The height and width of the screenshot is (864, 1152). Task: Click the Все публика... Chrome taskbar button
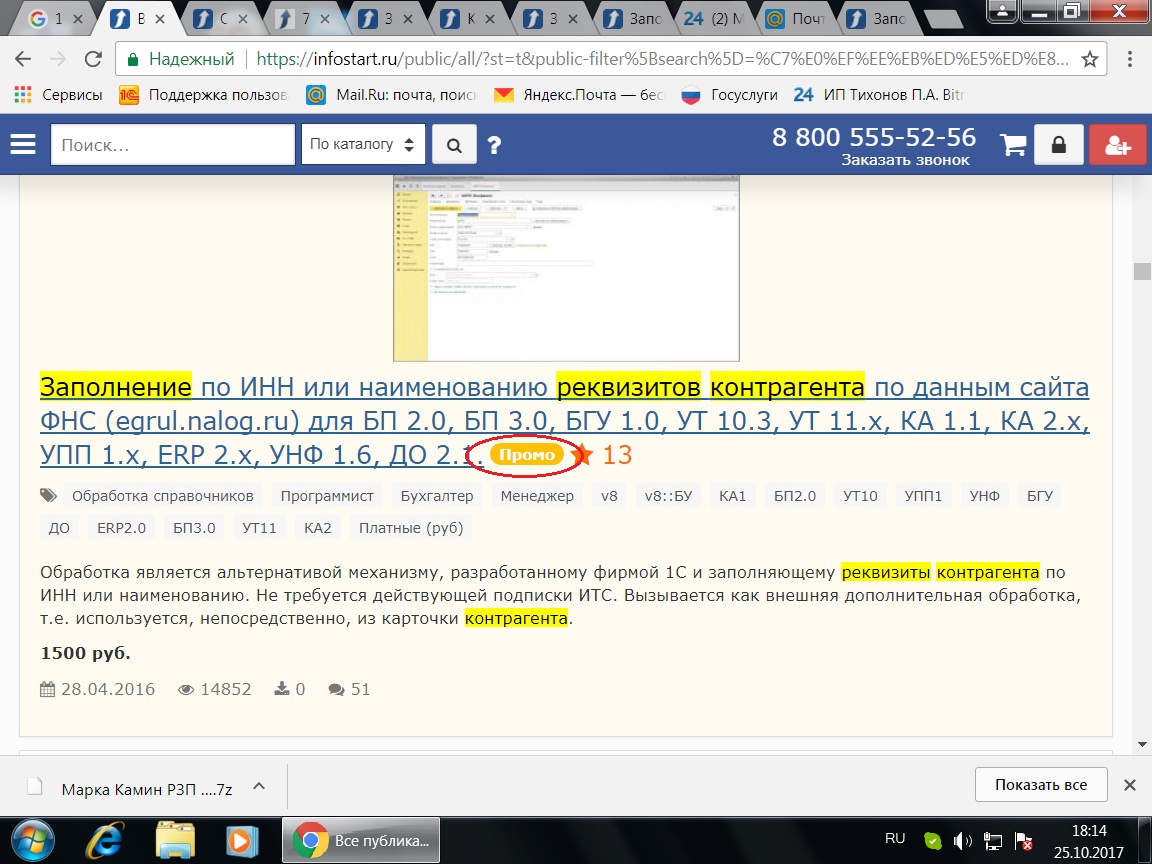(x=361, y=840)
